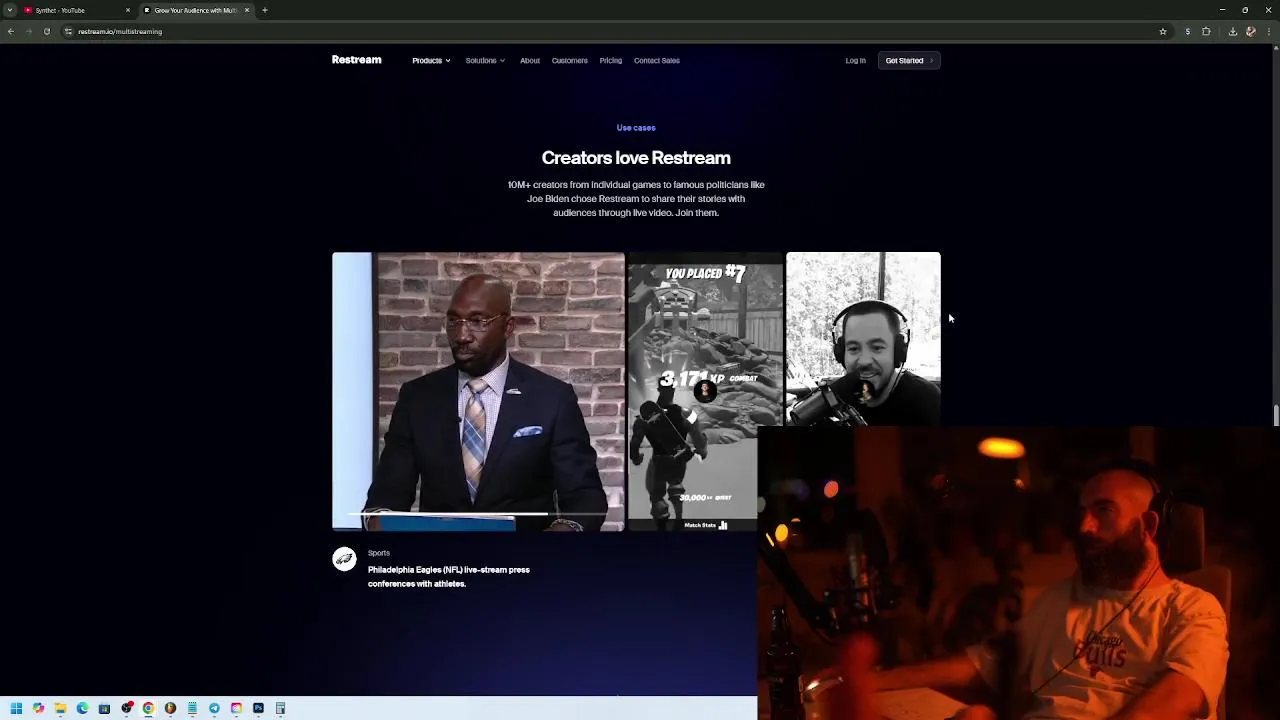The width and height of the screenshot is (1280, 720).
Task: View site information icon in address bar
Action: [68, 31]
